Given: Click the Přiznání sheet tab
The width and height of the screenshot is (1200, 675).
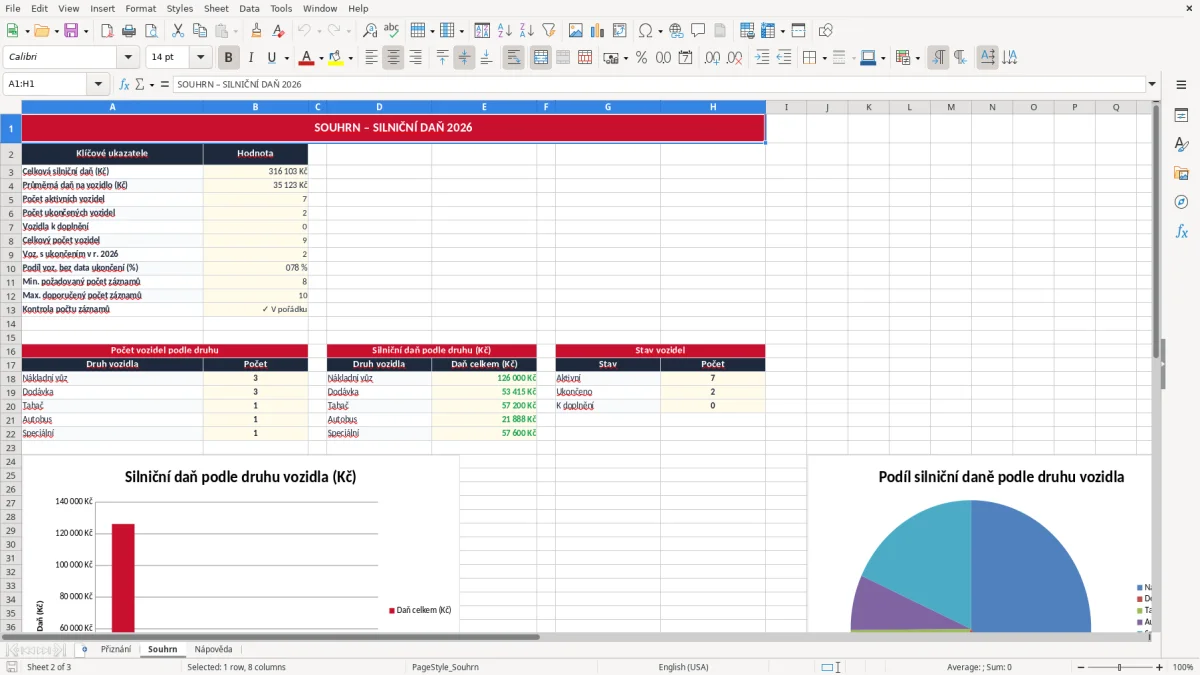Looking at the screenshot, I should tap(116, 649).
